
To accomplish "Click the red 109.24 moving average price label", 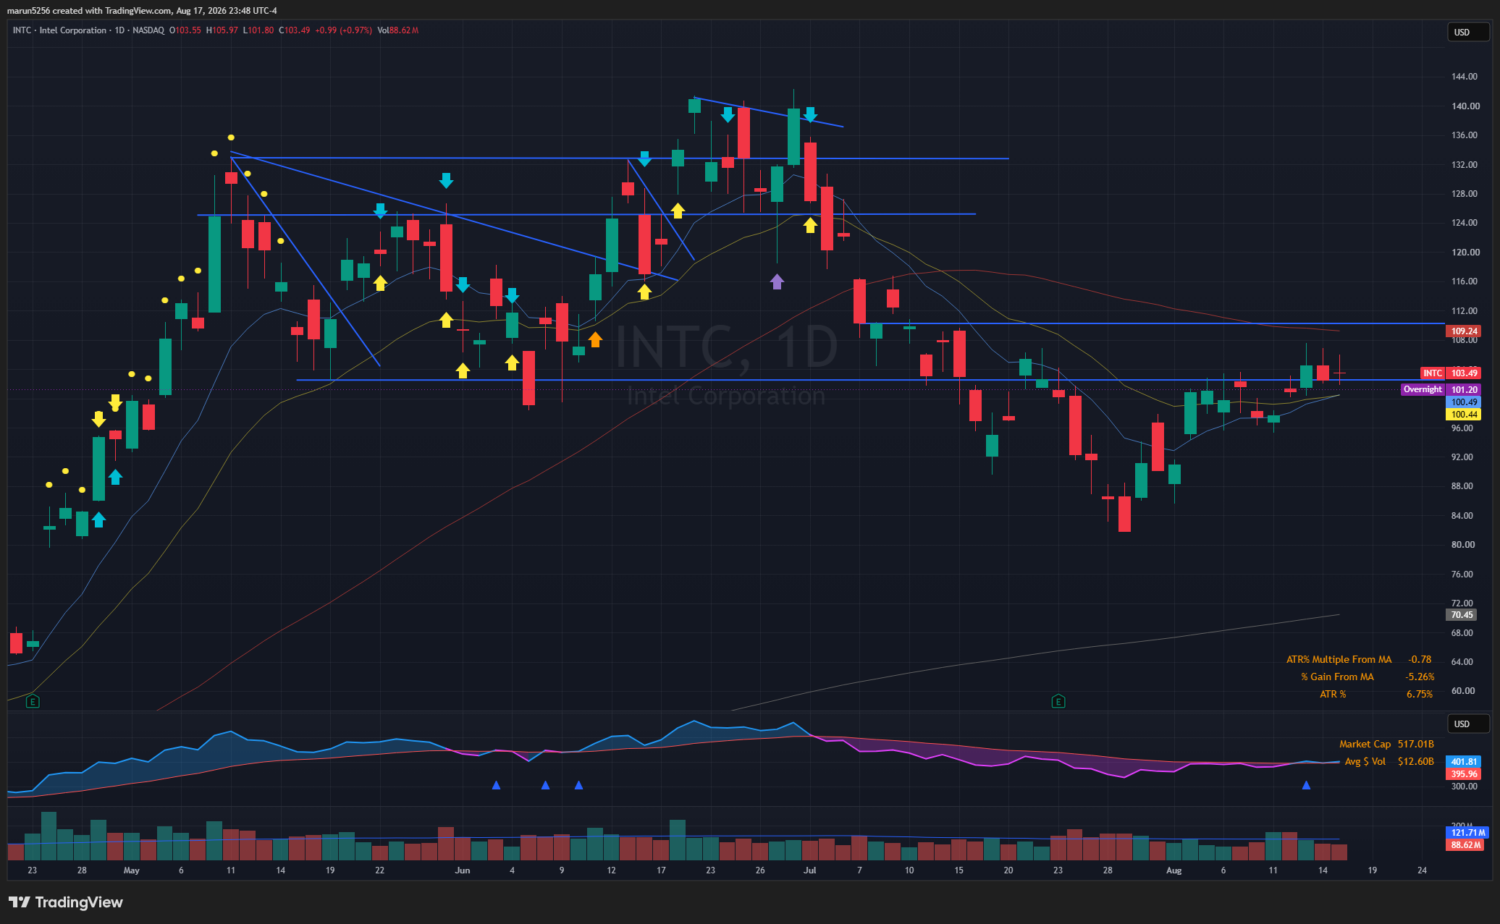I will pyautogui.click(x=1464, y=331).
